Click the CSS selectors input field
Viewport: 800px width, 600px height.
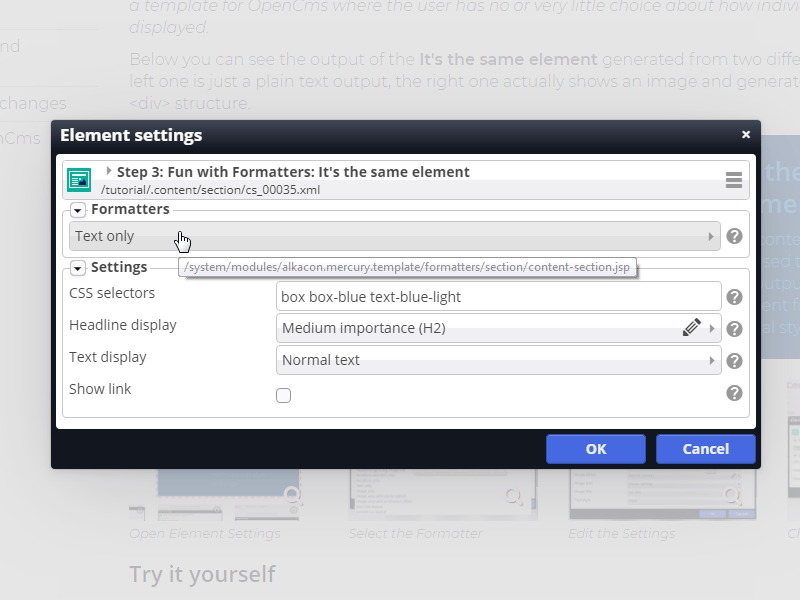498,296
